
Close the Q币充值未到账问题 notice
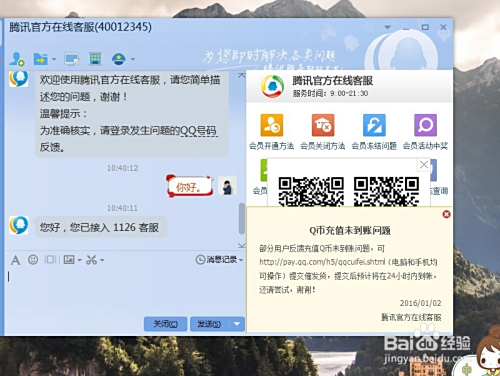446,214
